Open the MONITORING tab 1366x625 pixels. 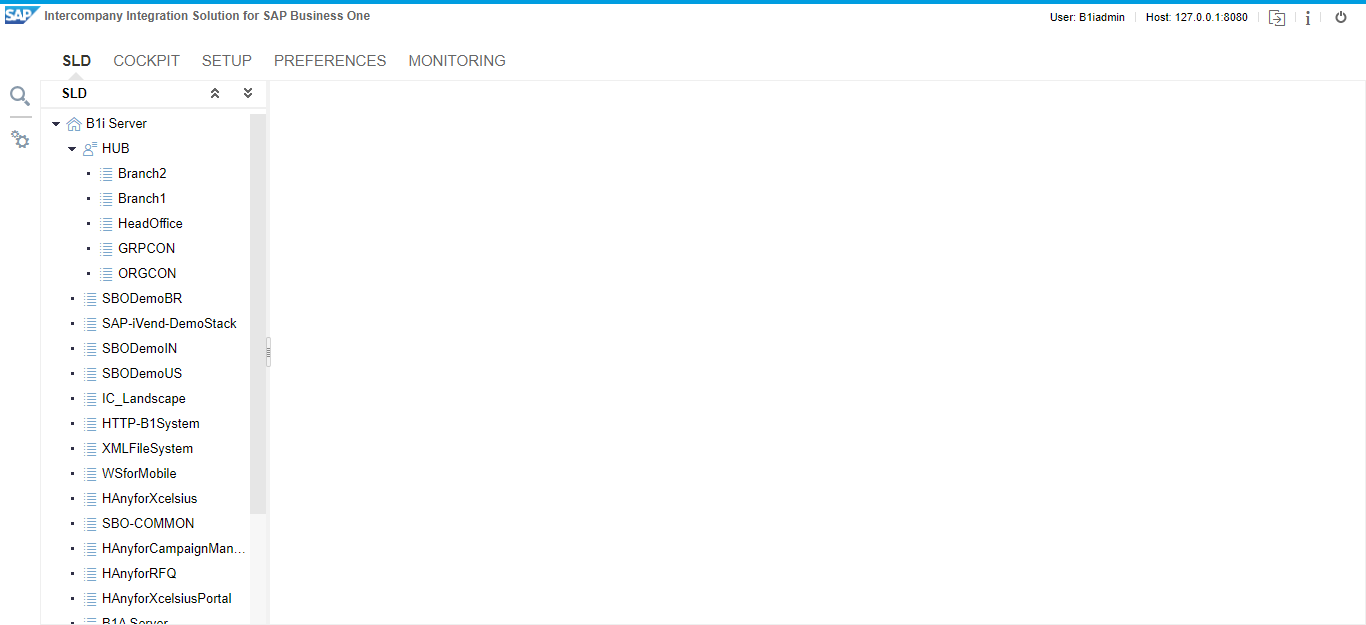[457, 61]
